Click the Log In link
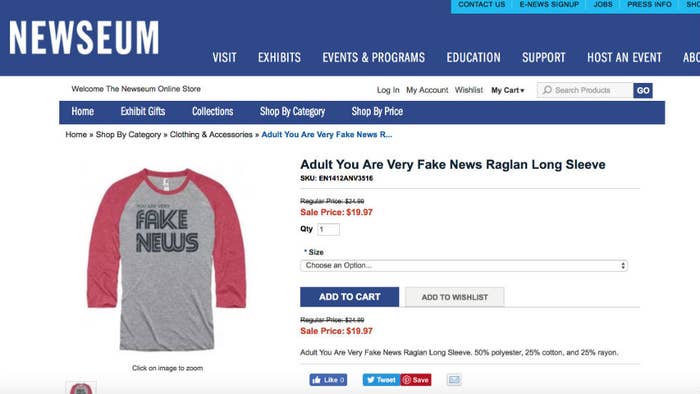The height and width of the screenshot is (394, 700). [388, 90]
